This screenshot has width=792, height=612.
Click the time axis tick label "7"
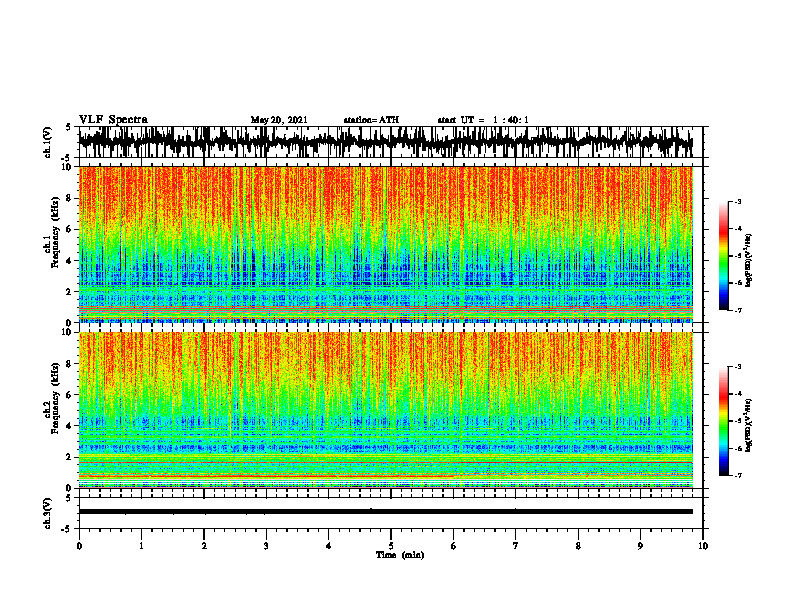pyautogui.click(x=516, y=546)
